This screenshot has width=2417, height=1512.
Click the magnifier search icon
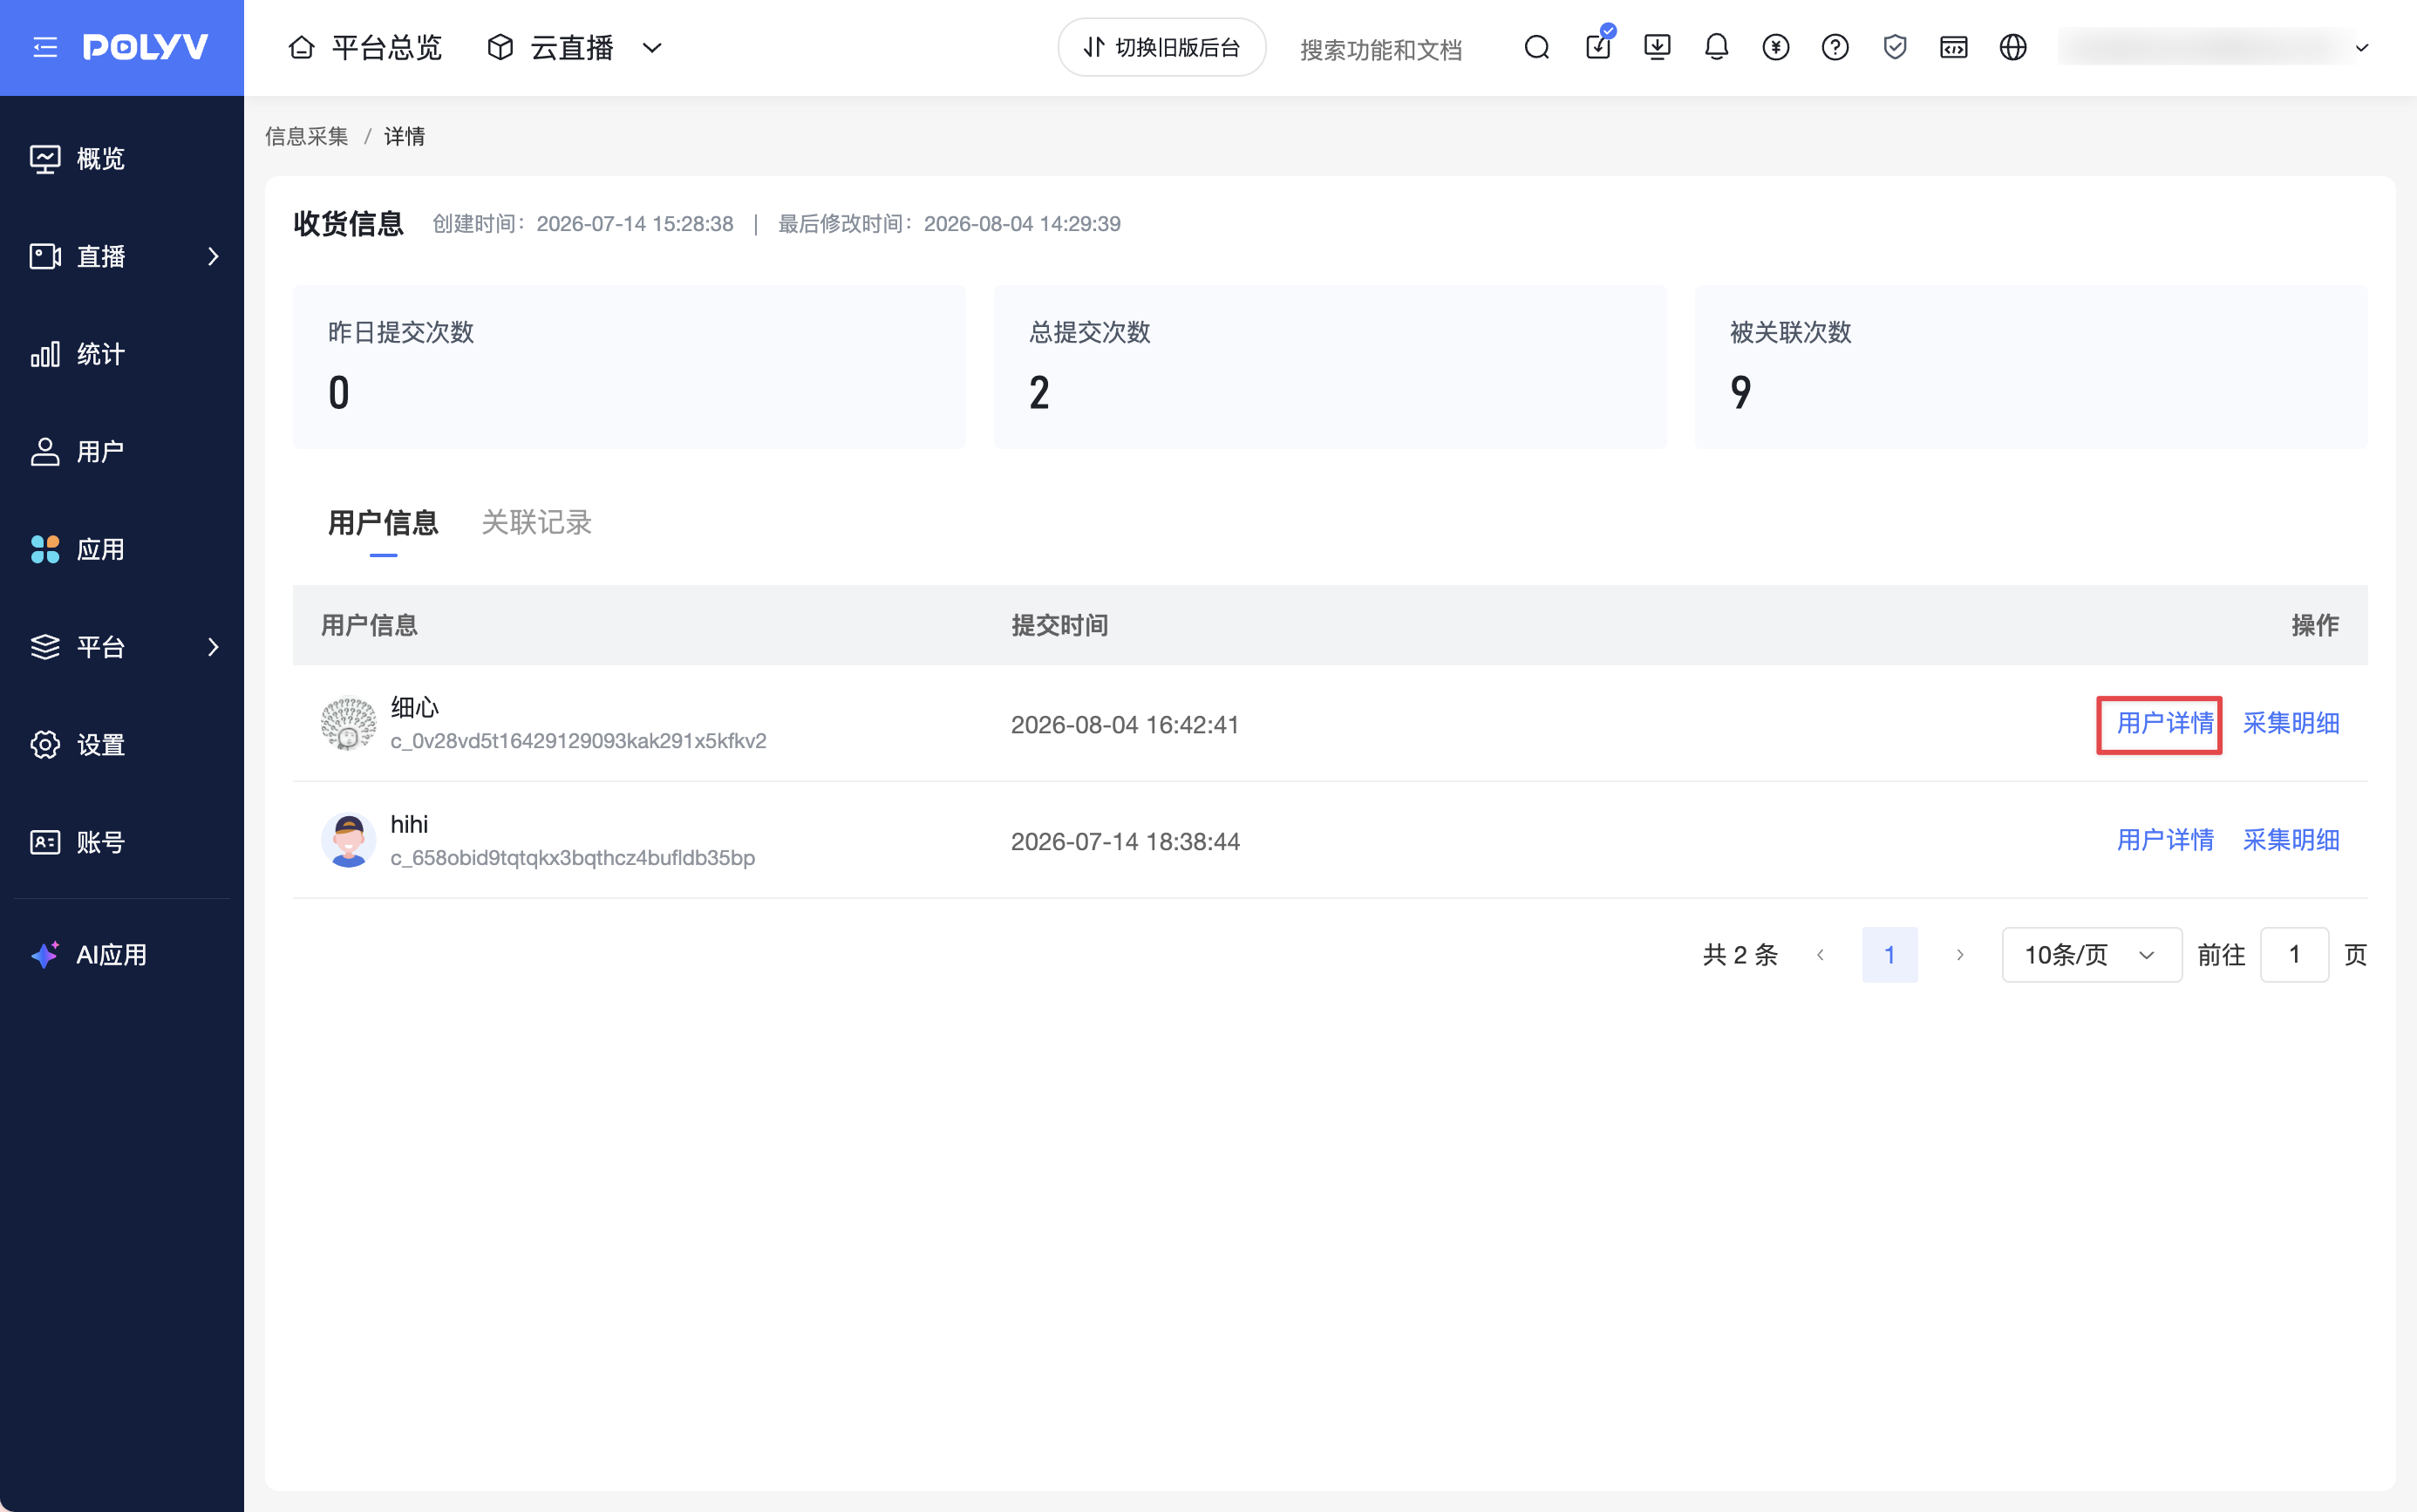point(1537,47)
